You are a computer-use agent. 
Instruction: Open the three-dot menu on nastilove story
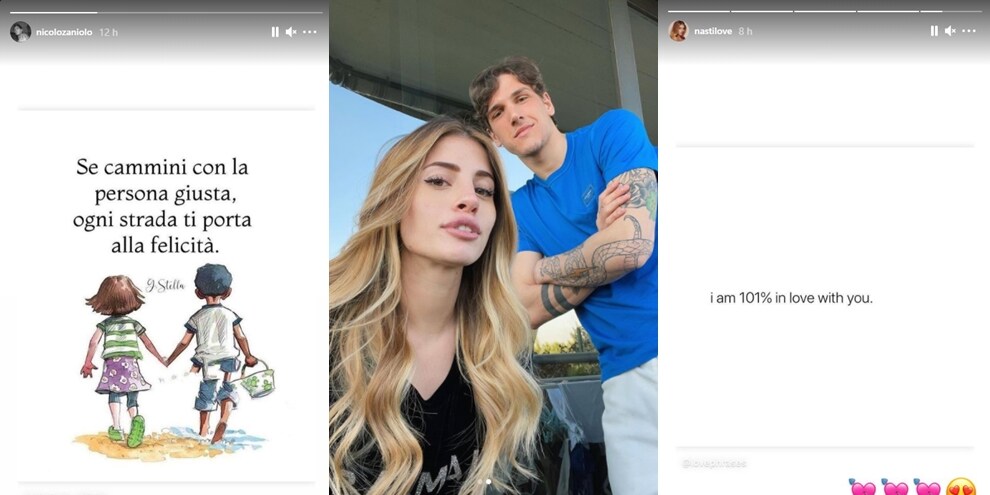(x=969, y=31)
